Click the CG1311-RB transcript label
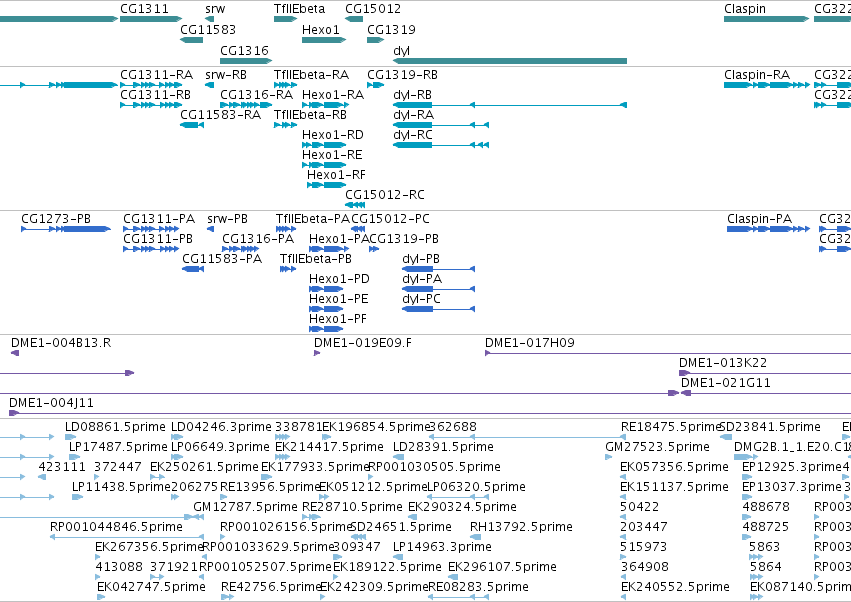The image size is (851, 602). pos(155,94)
